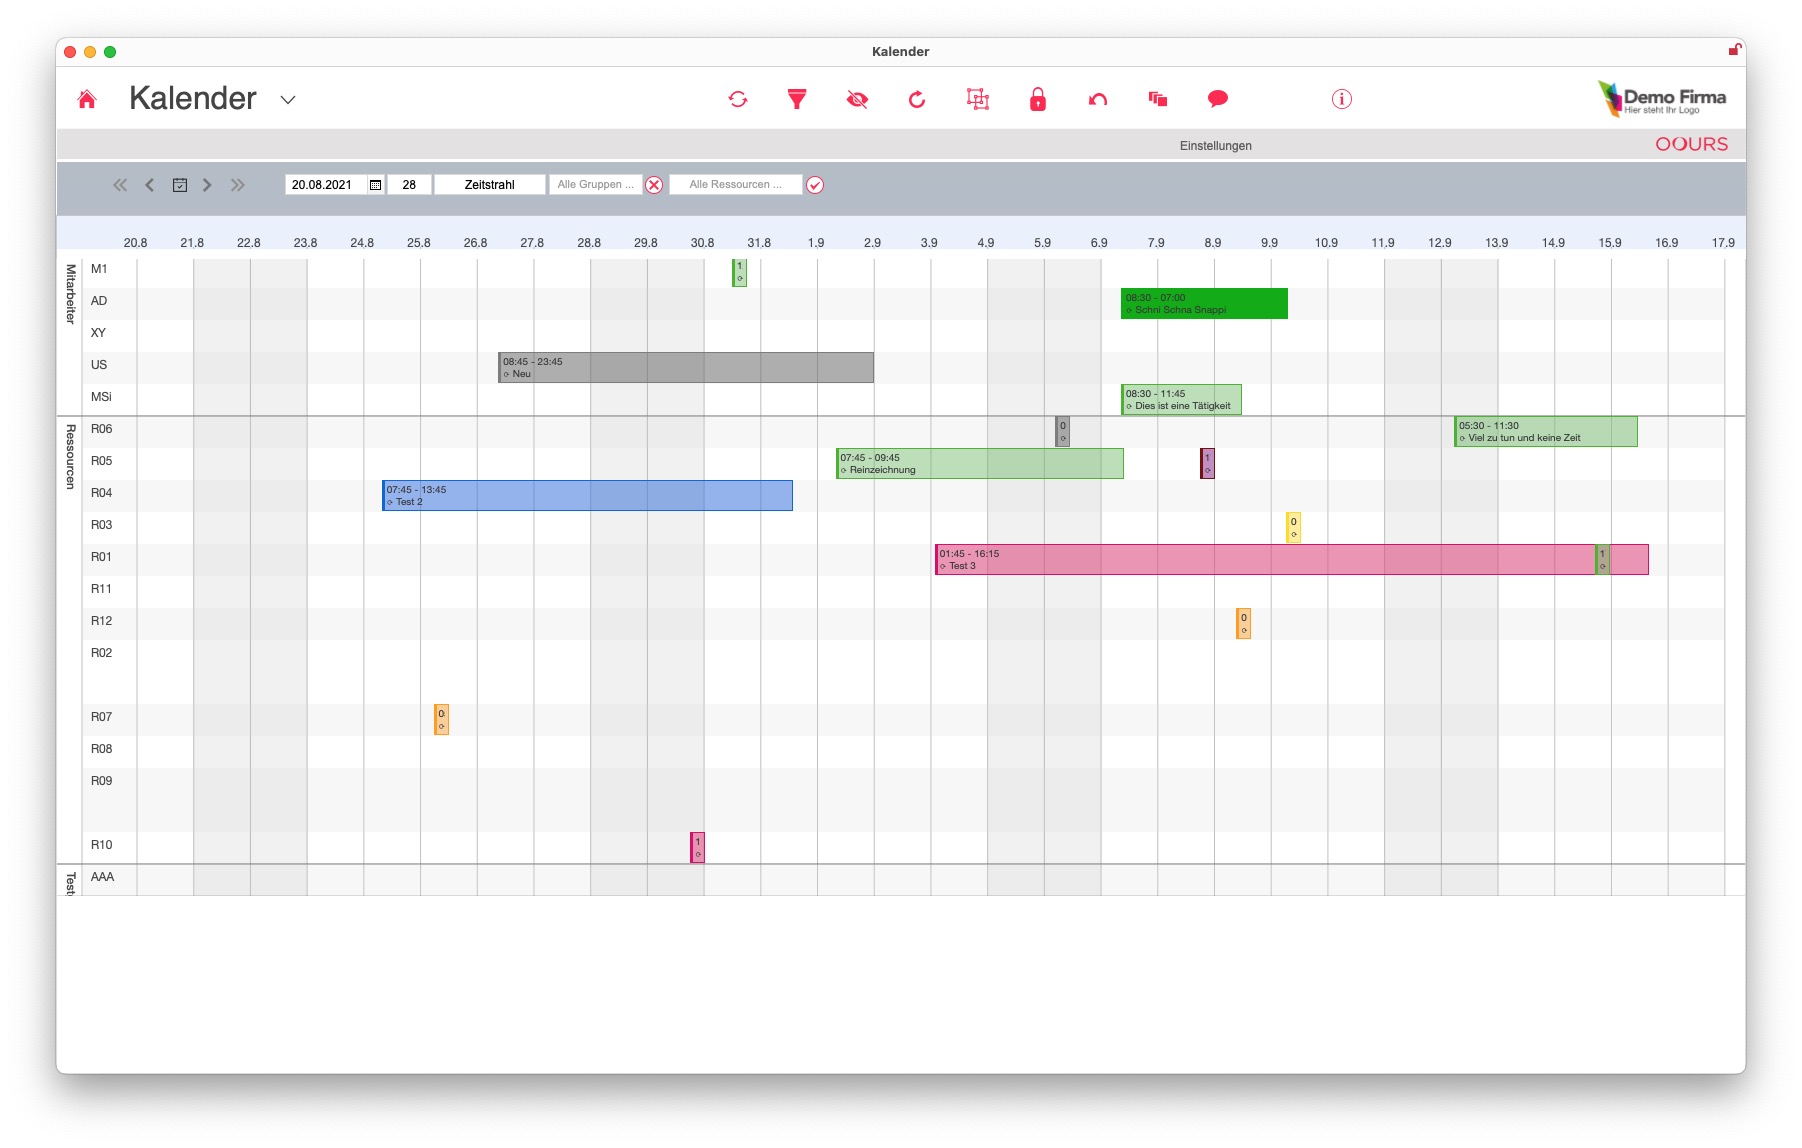Click the OOURS brand link
Screen dimensions: 1802x1148
(x=1691, y=144)
